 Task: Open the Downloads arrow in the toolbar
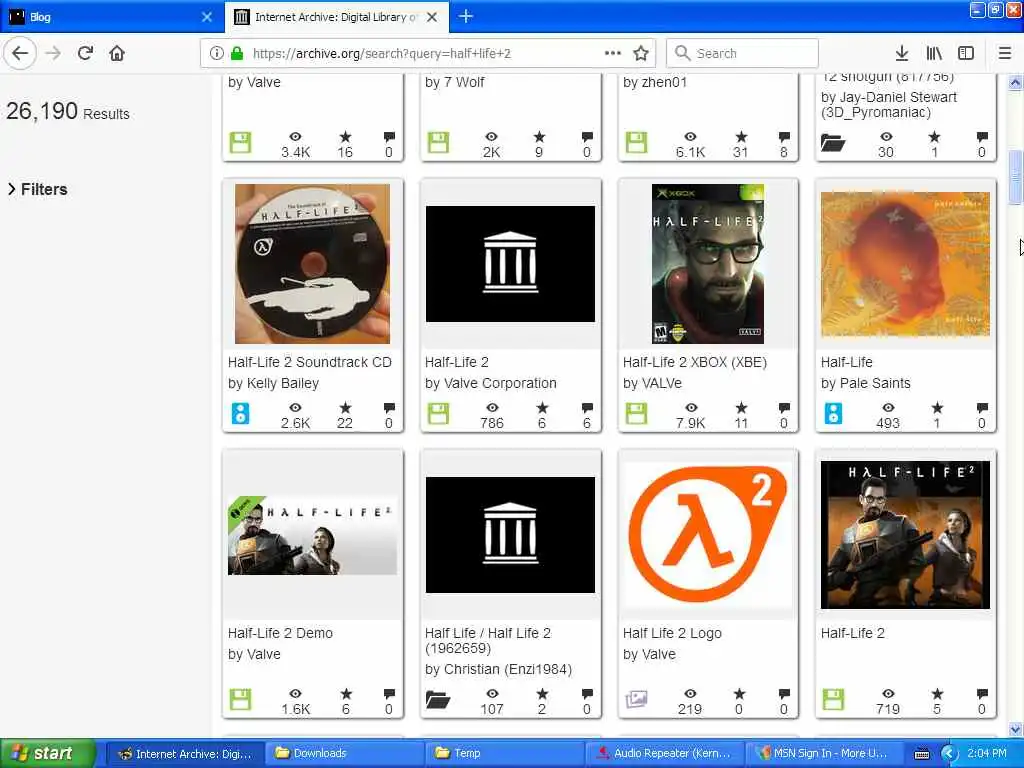[902, 54]
